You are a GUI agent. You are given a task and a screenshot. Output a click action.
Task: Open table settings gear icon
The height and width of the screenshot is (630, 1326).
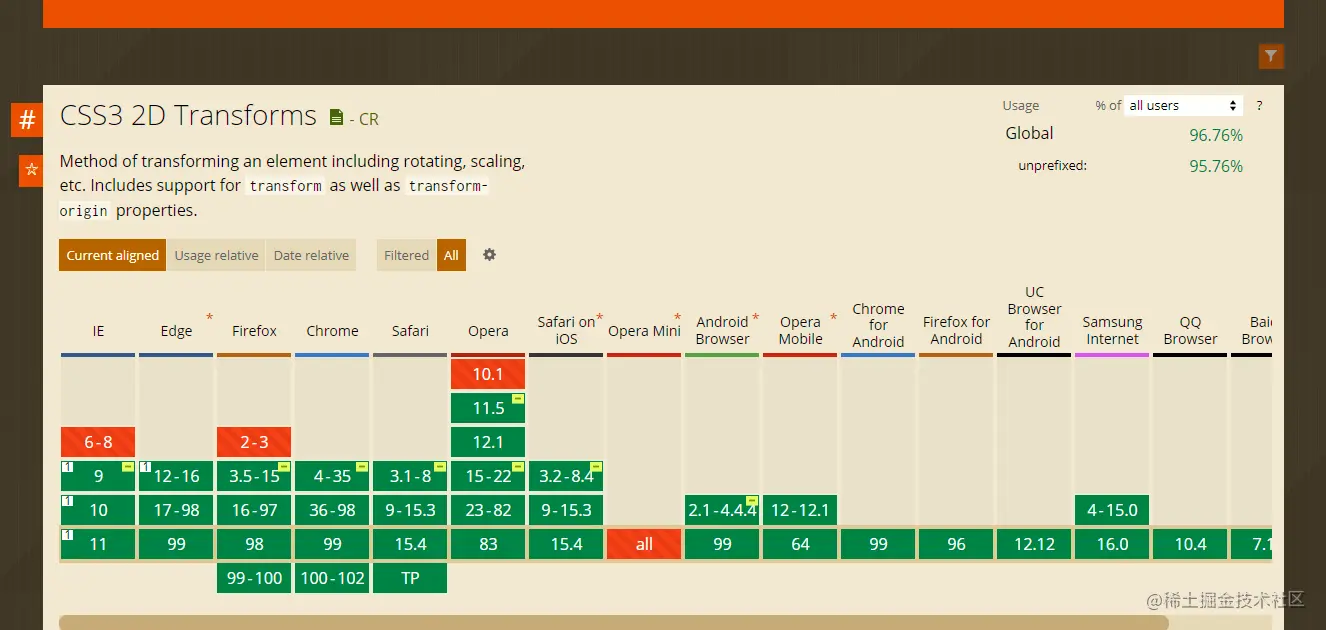(x=489, y=255)
